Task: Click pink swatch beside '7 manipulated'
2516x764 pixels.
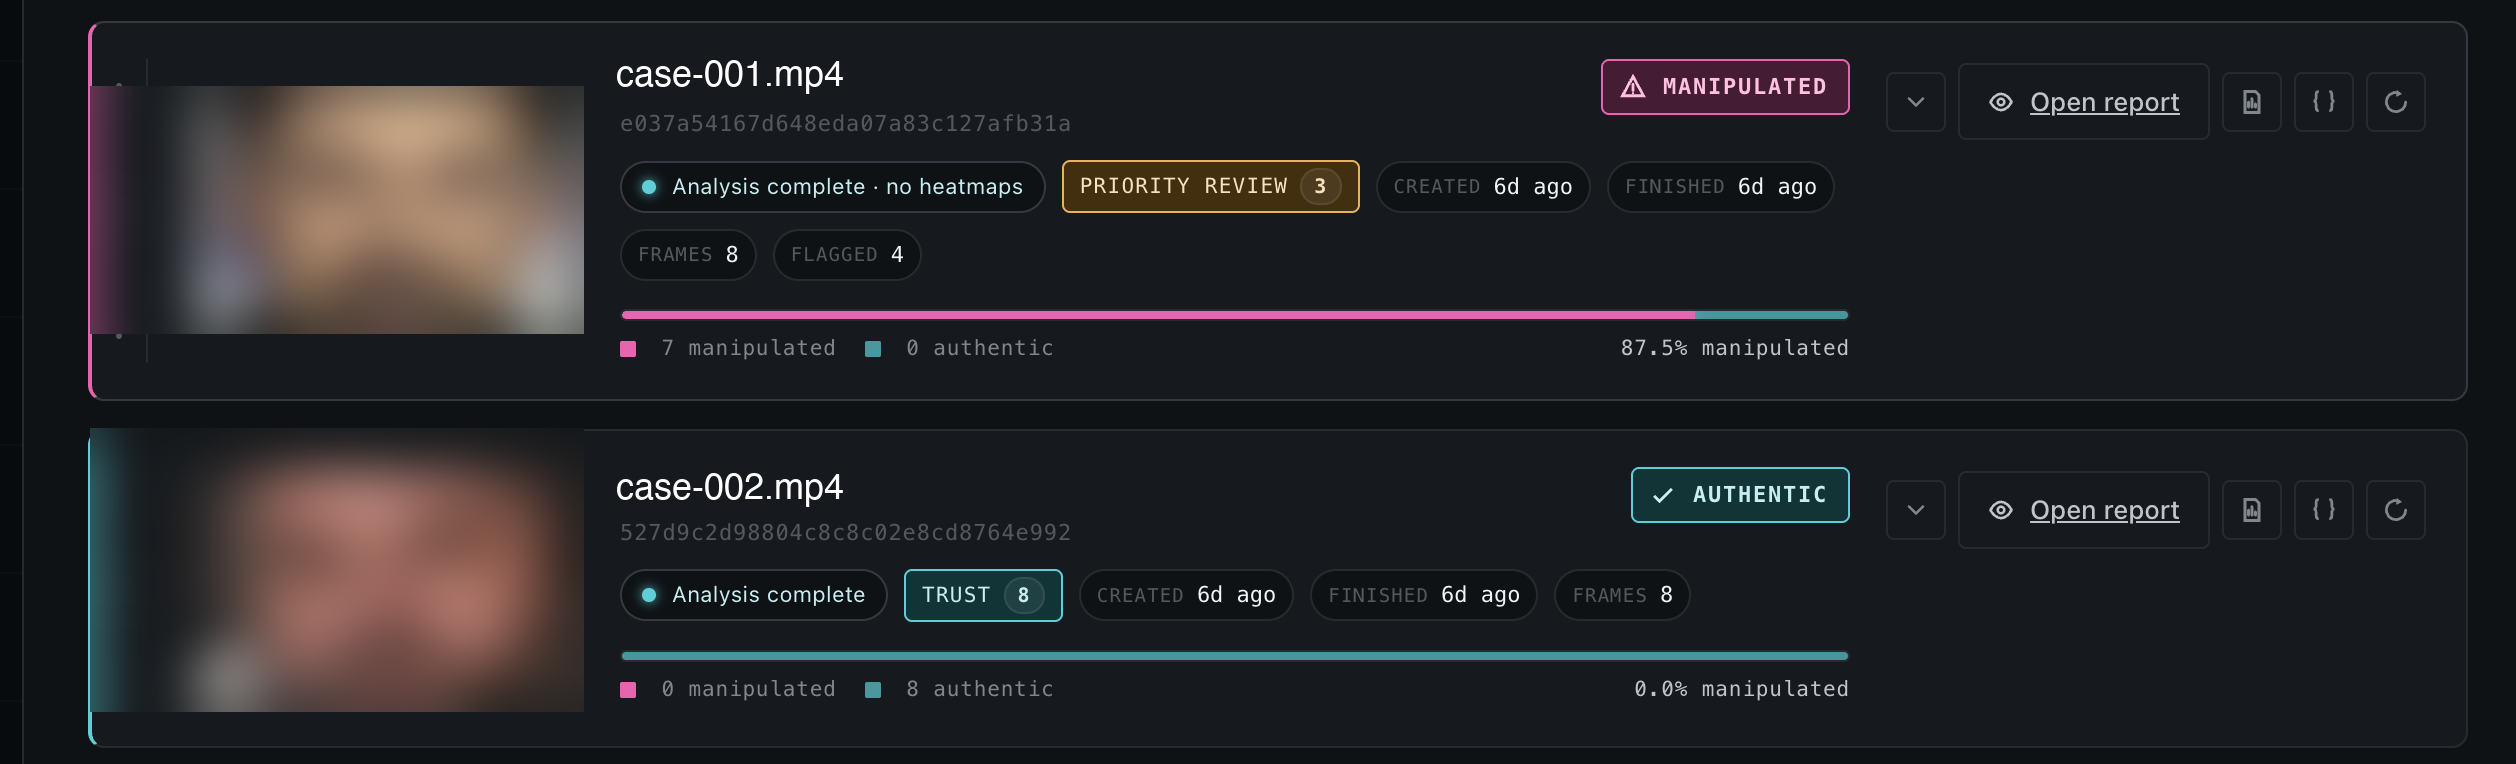Action: click(628, 349)
